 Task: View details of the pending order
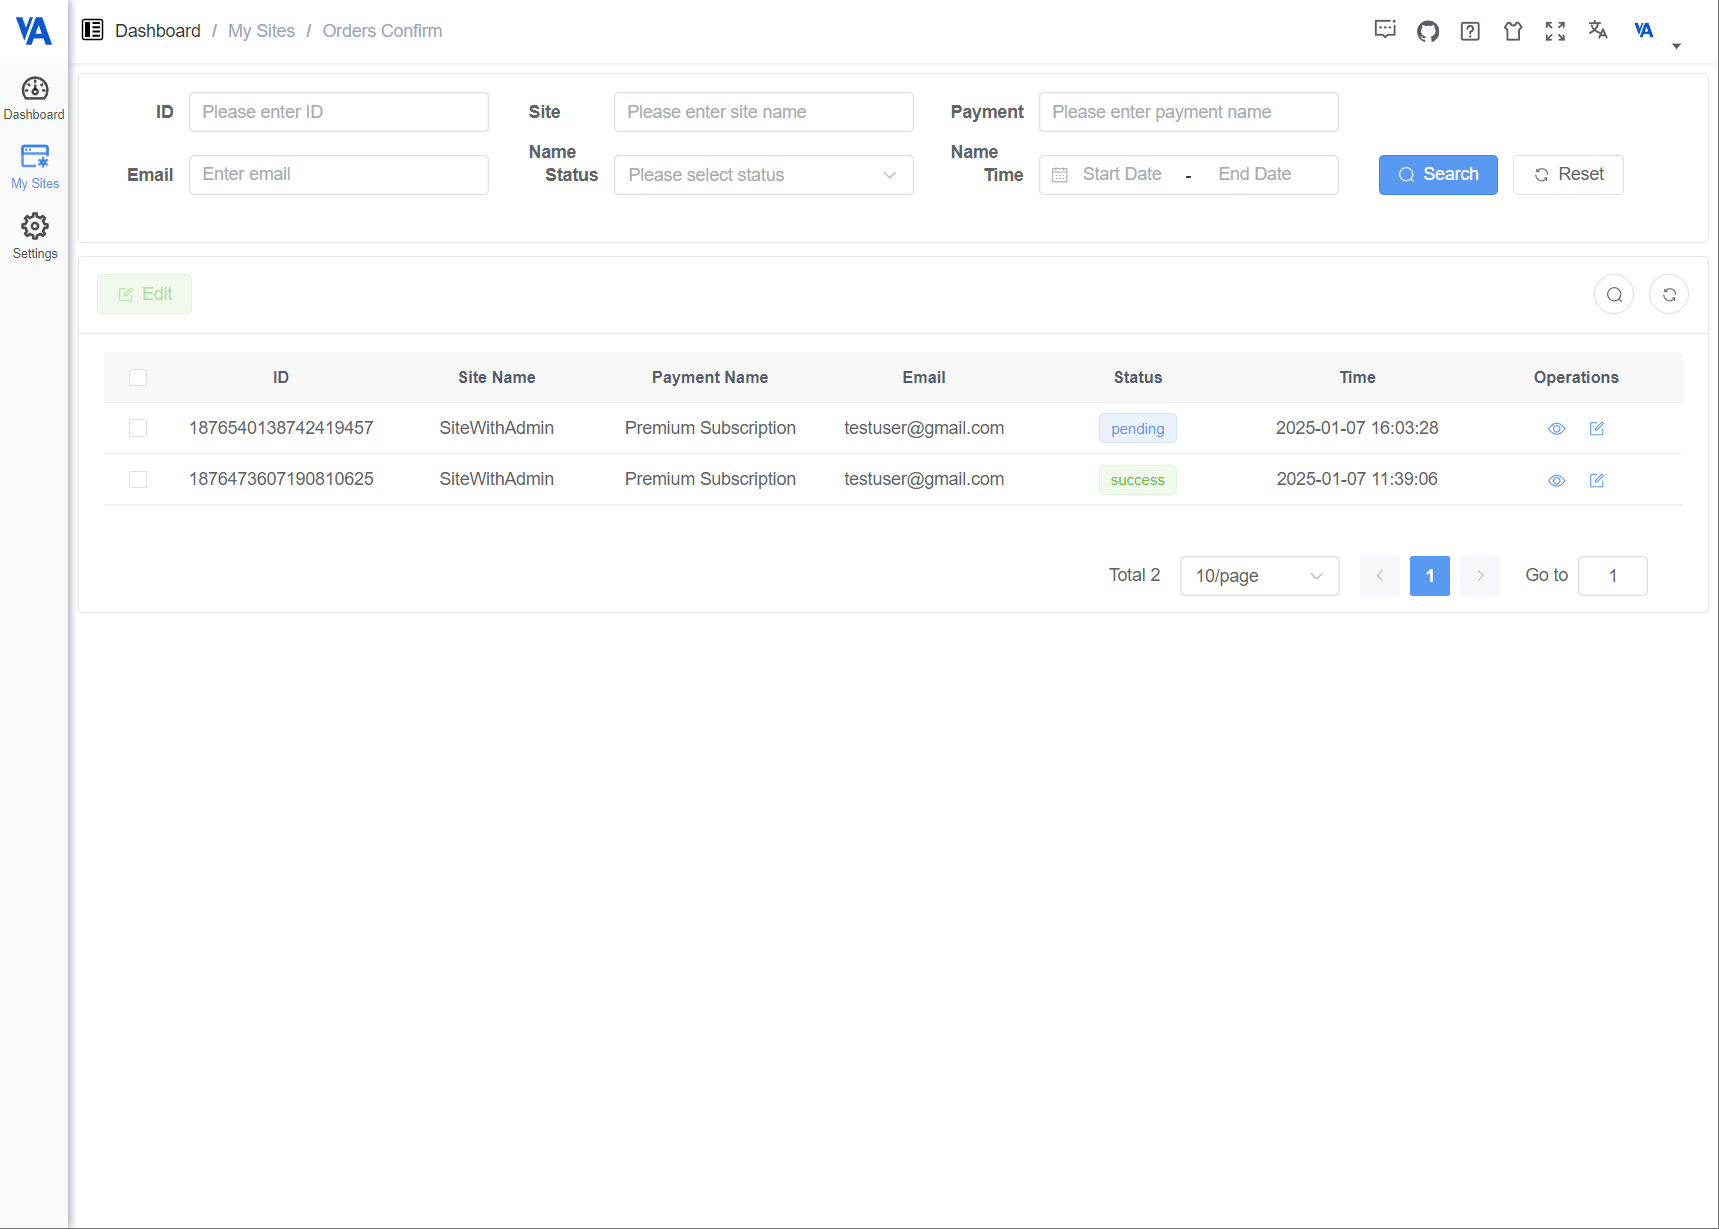[1556, 428]
